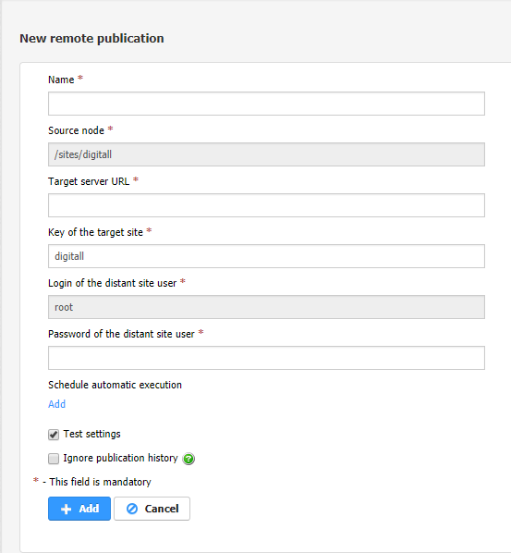
Task: Click the 'New remote publication' heading
Action: 92,38
